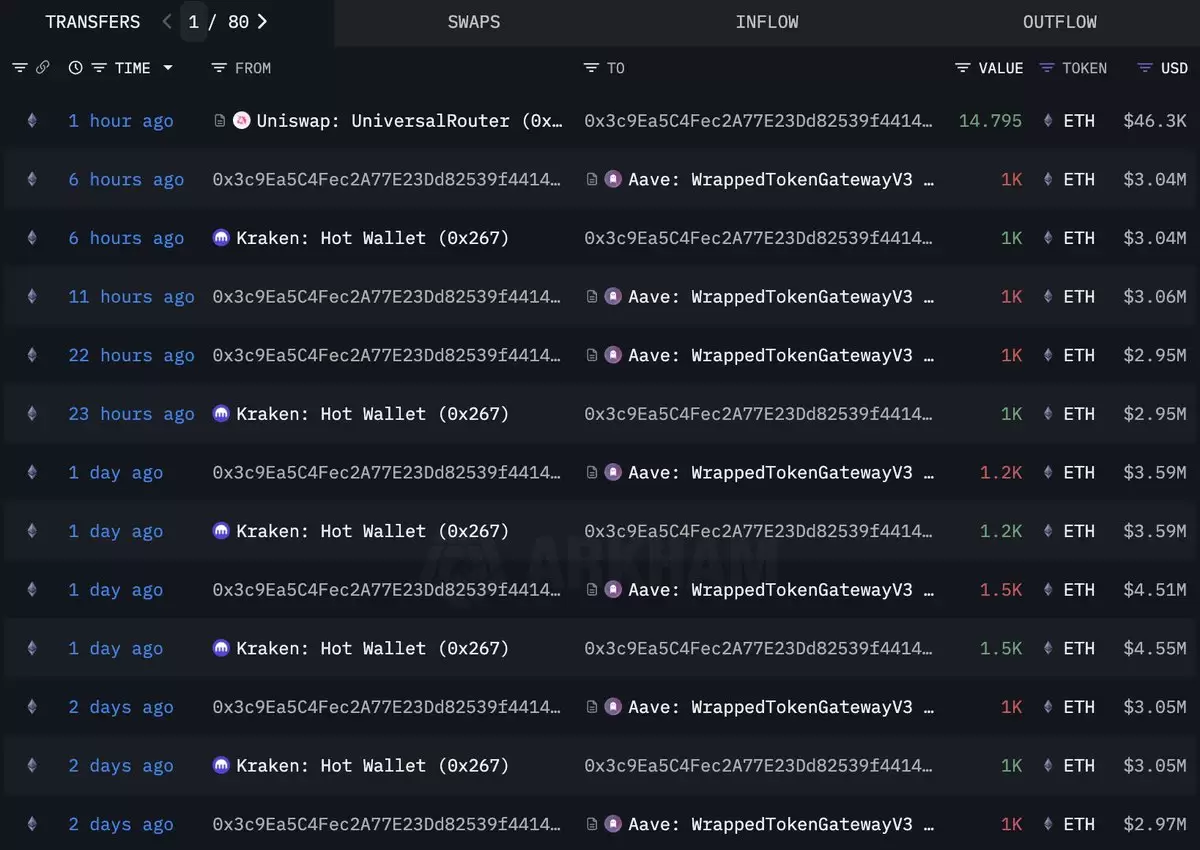The width and height of the screenshot is (1200, 850).
Task: Click the USD column header label
Action: click(x=1175, y=68)
